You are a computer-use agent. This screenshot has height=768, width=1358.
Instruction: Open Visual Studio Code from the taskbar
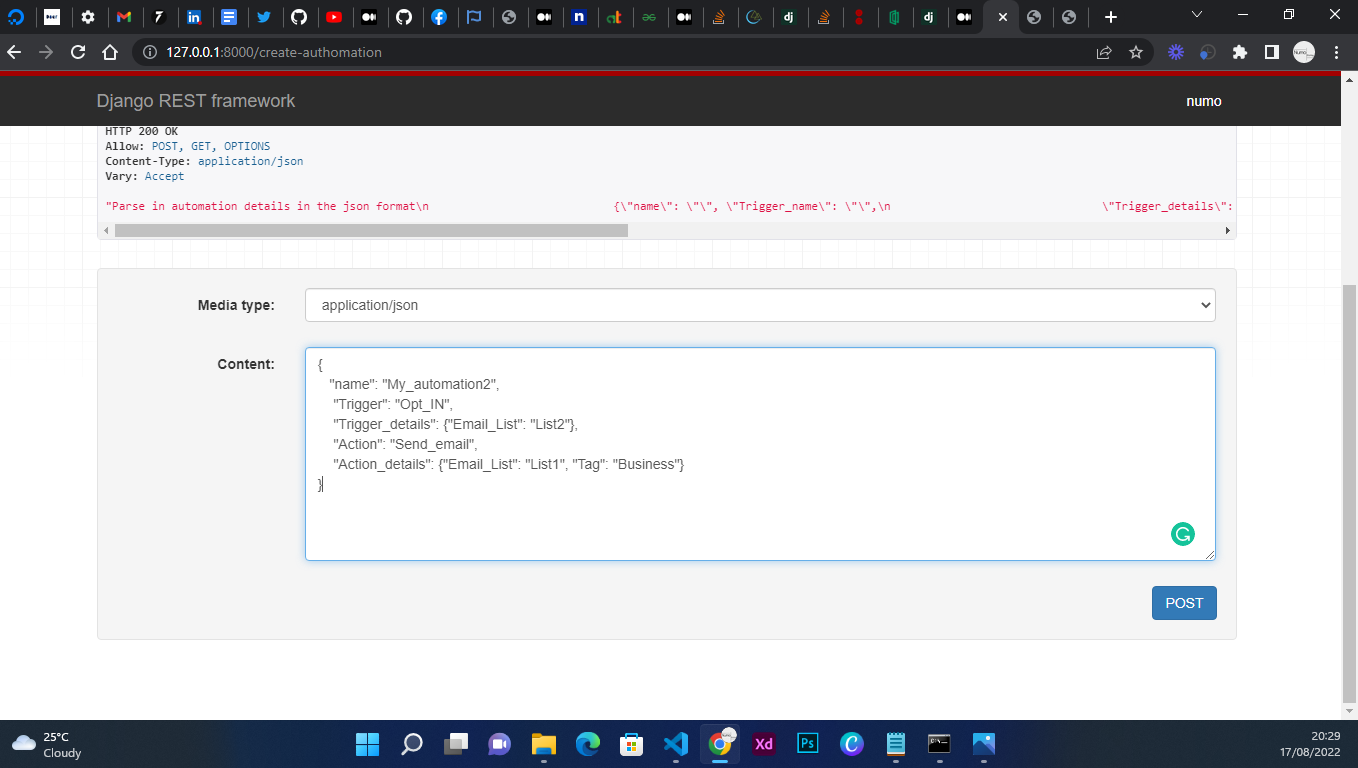(x=676, y=744)
